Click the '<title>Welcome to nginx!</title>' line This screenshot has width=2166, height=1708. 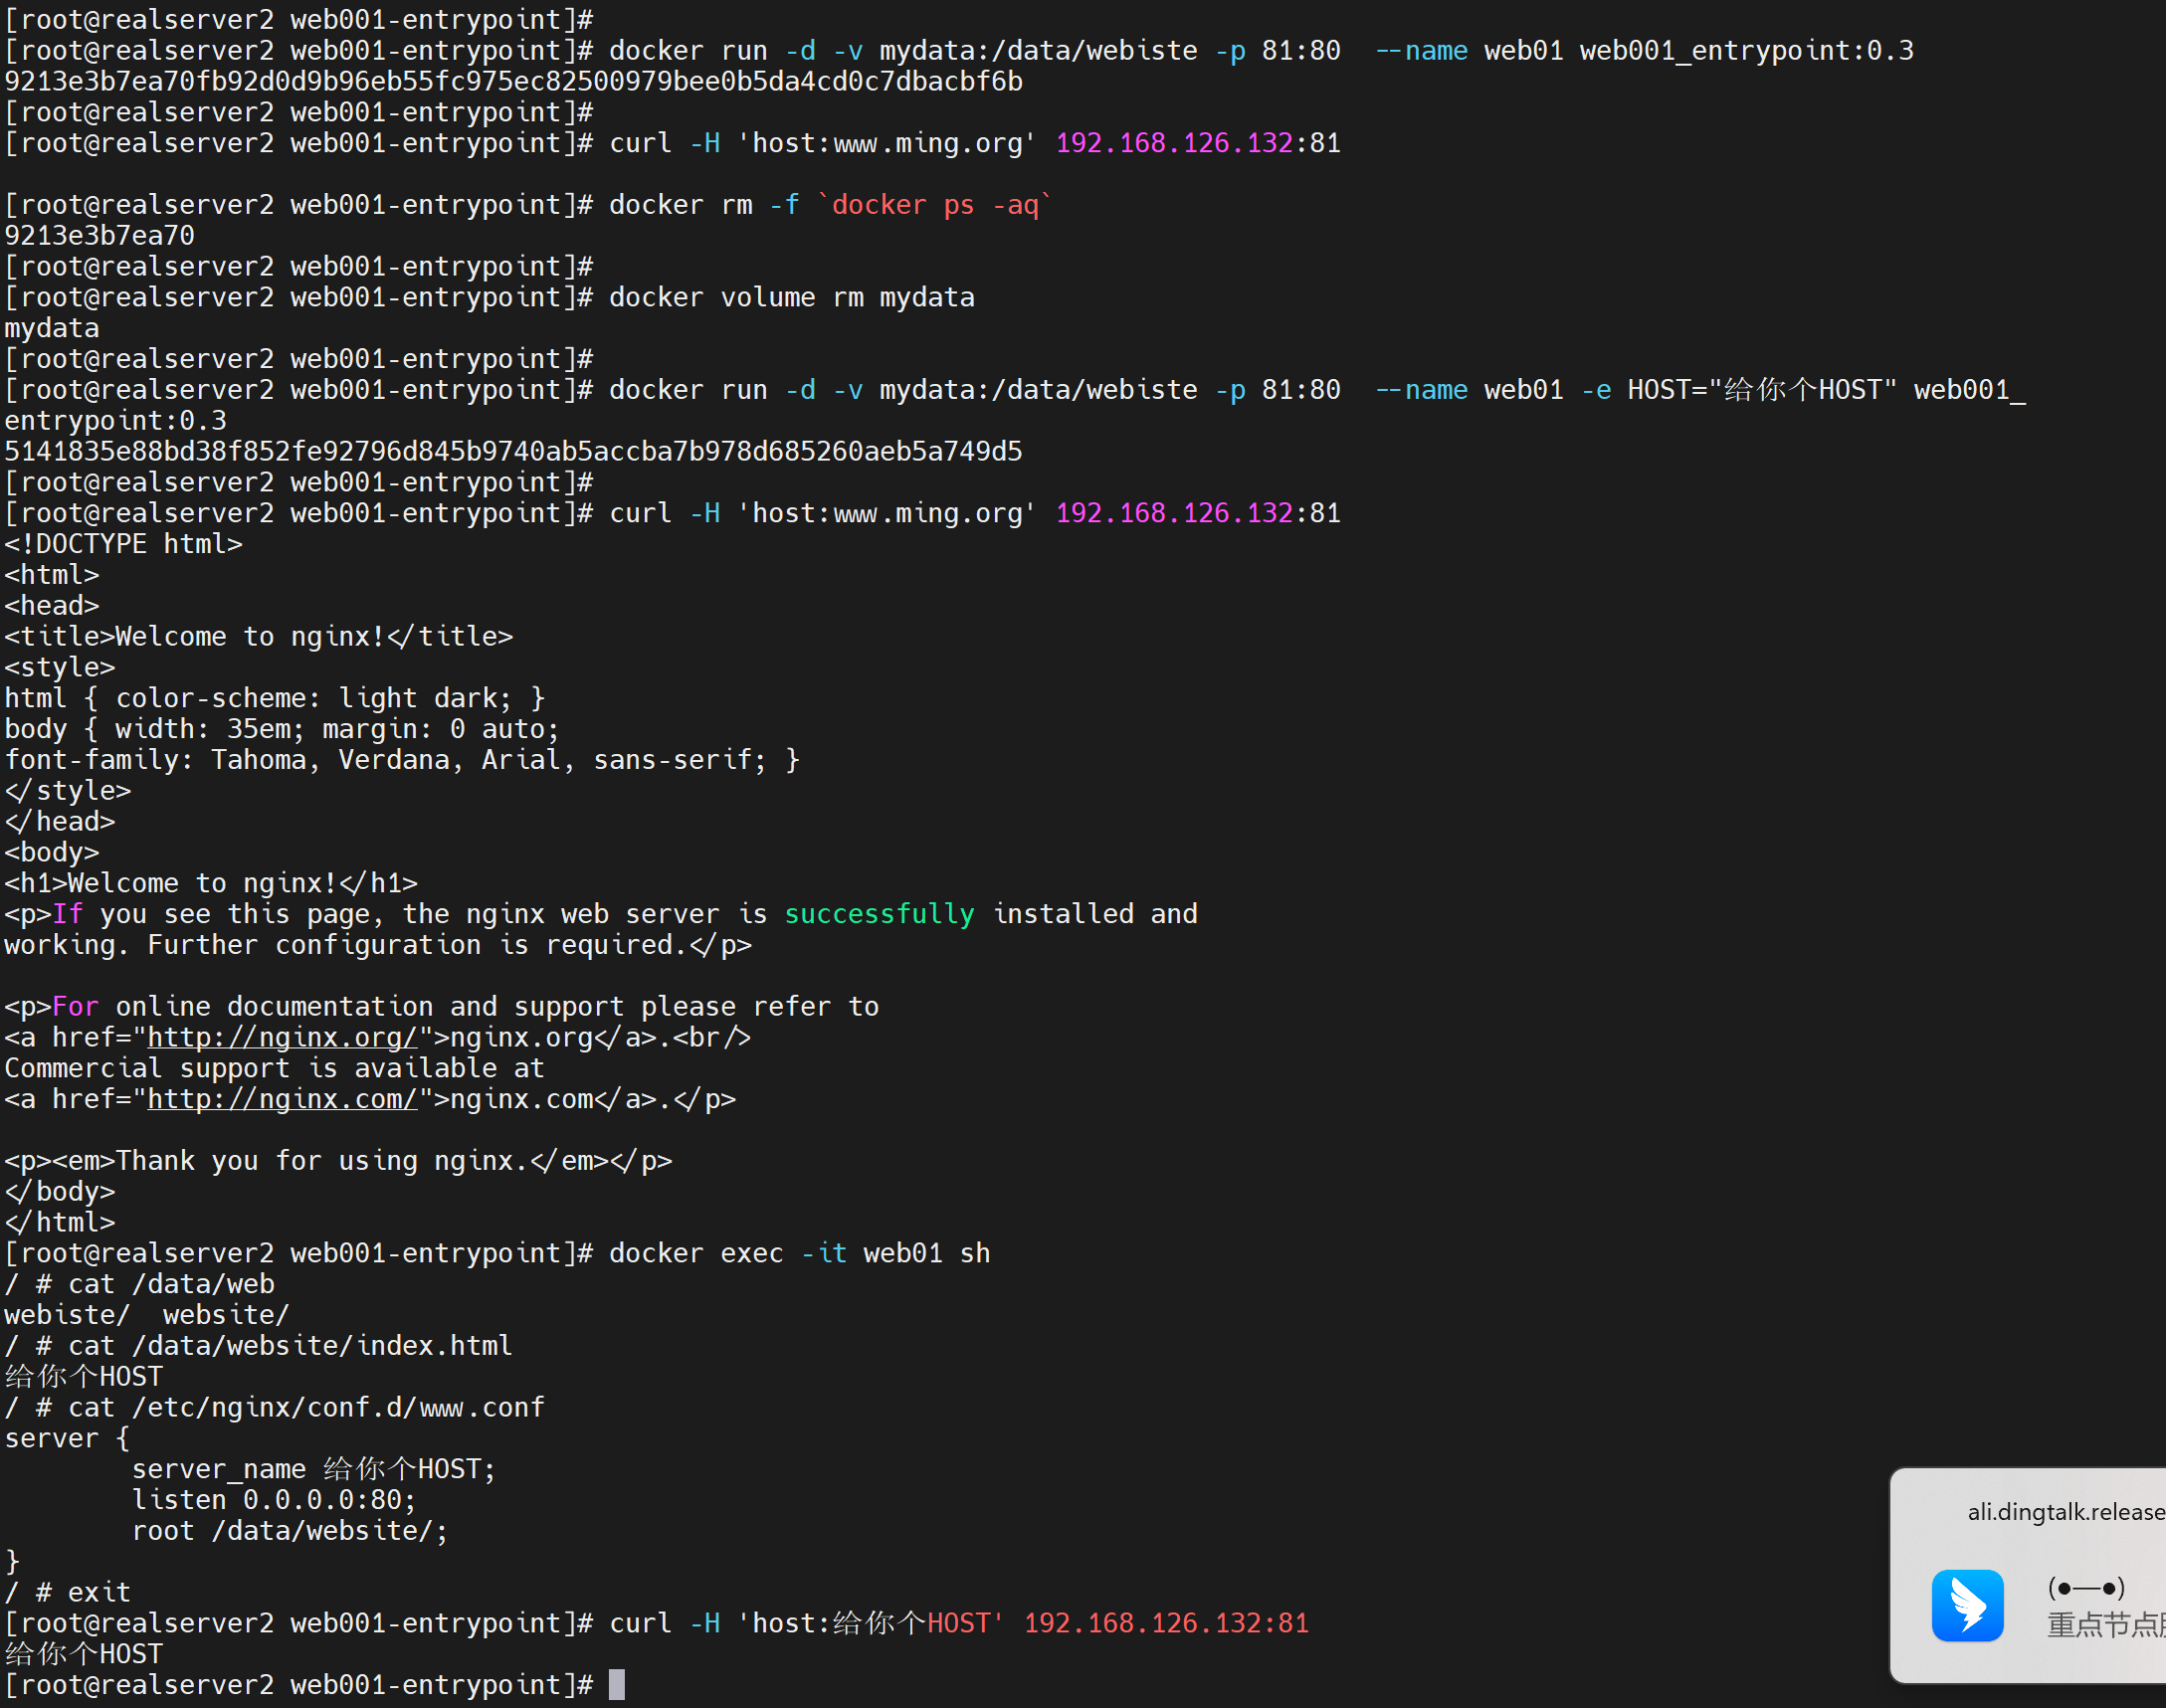[258, 637]
